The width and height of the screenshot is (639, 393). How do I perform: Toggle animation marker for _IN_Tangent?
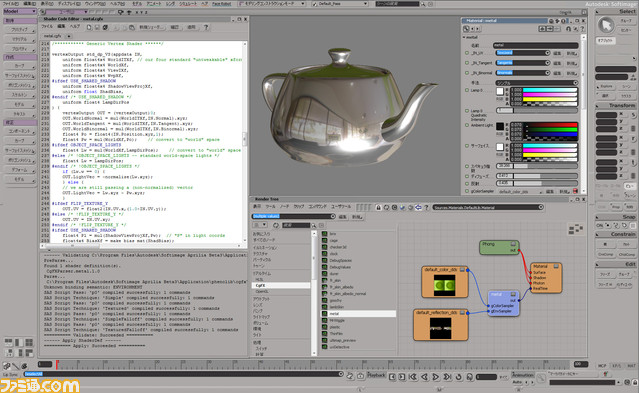pos(467,63)
